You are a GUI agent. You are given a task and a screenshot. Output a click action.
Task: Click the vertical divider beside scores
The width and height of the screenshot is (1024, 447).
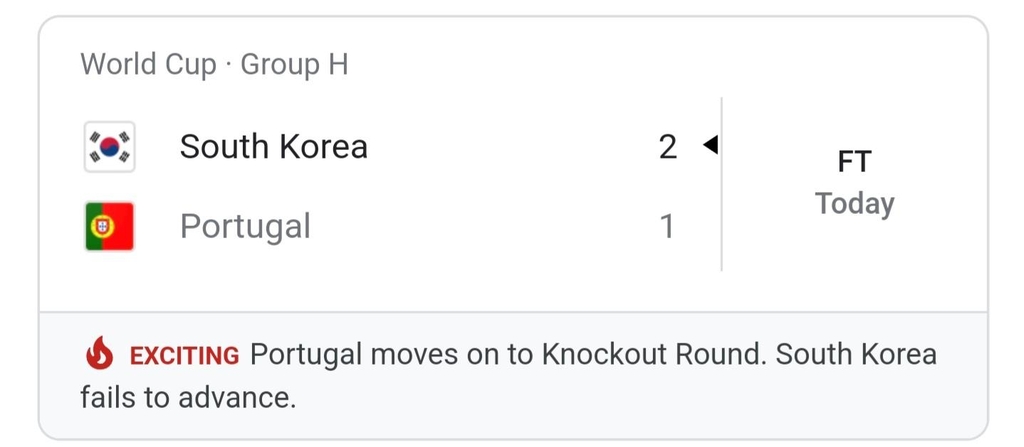coord(722,184)
